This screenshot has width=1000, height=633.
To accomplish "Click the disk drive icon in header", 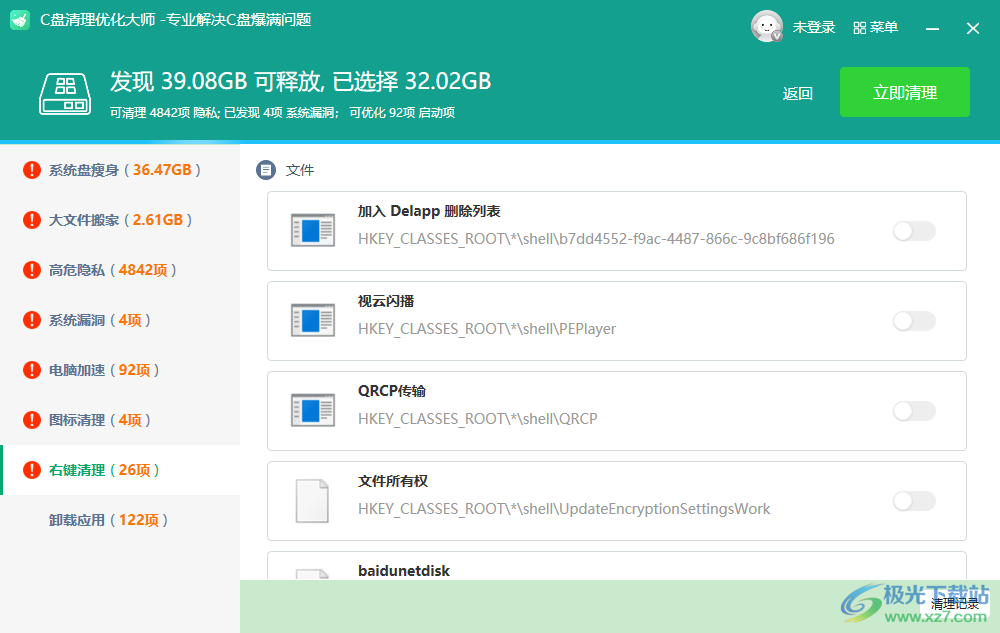I will pos(66,92).
